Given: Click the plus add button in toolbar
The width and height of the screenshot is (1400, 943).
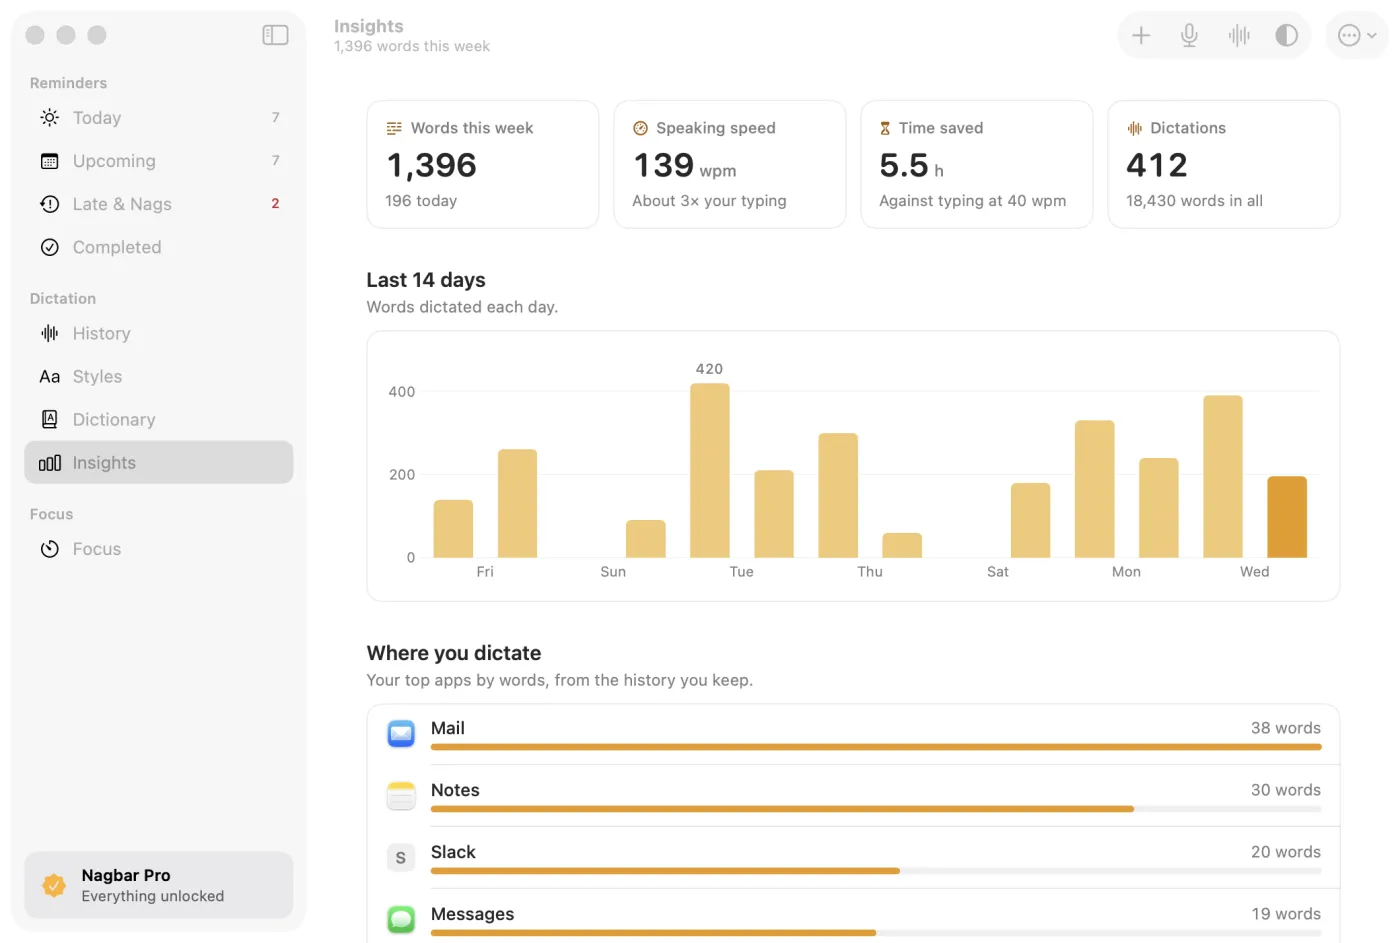Looking at the screenshot, I should [x=1141, y=36].
